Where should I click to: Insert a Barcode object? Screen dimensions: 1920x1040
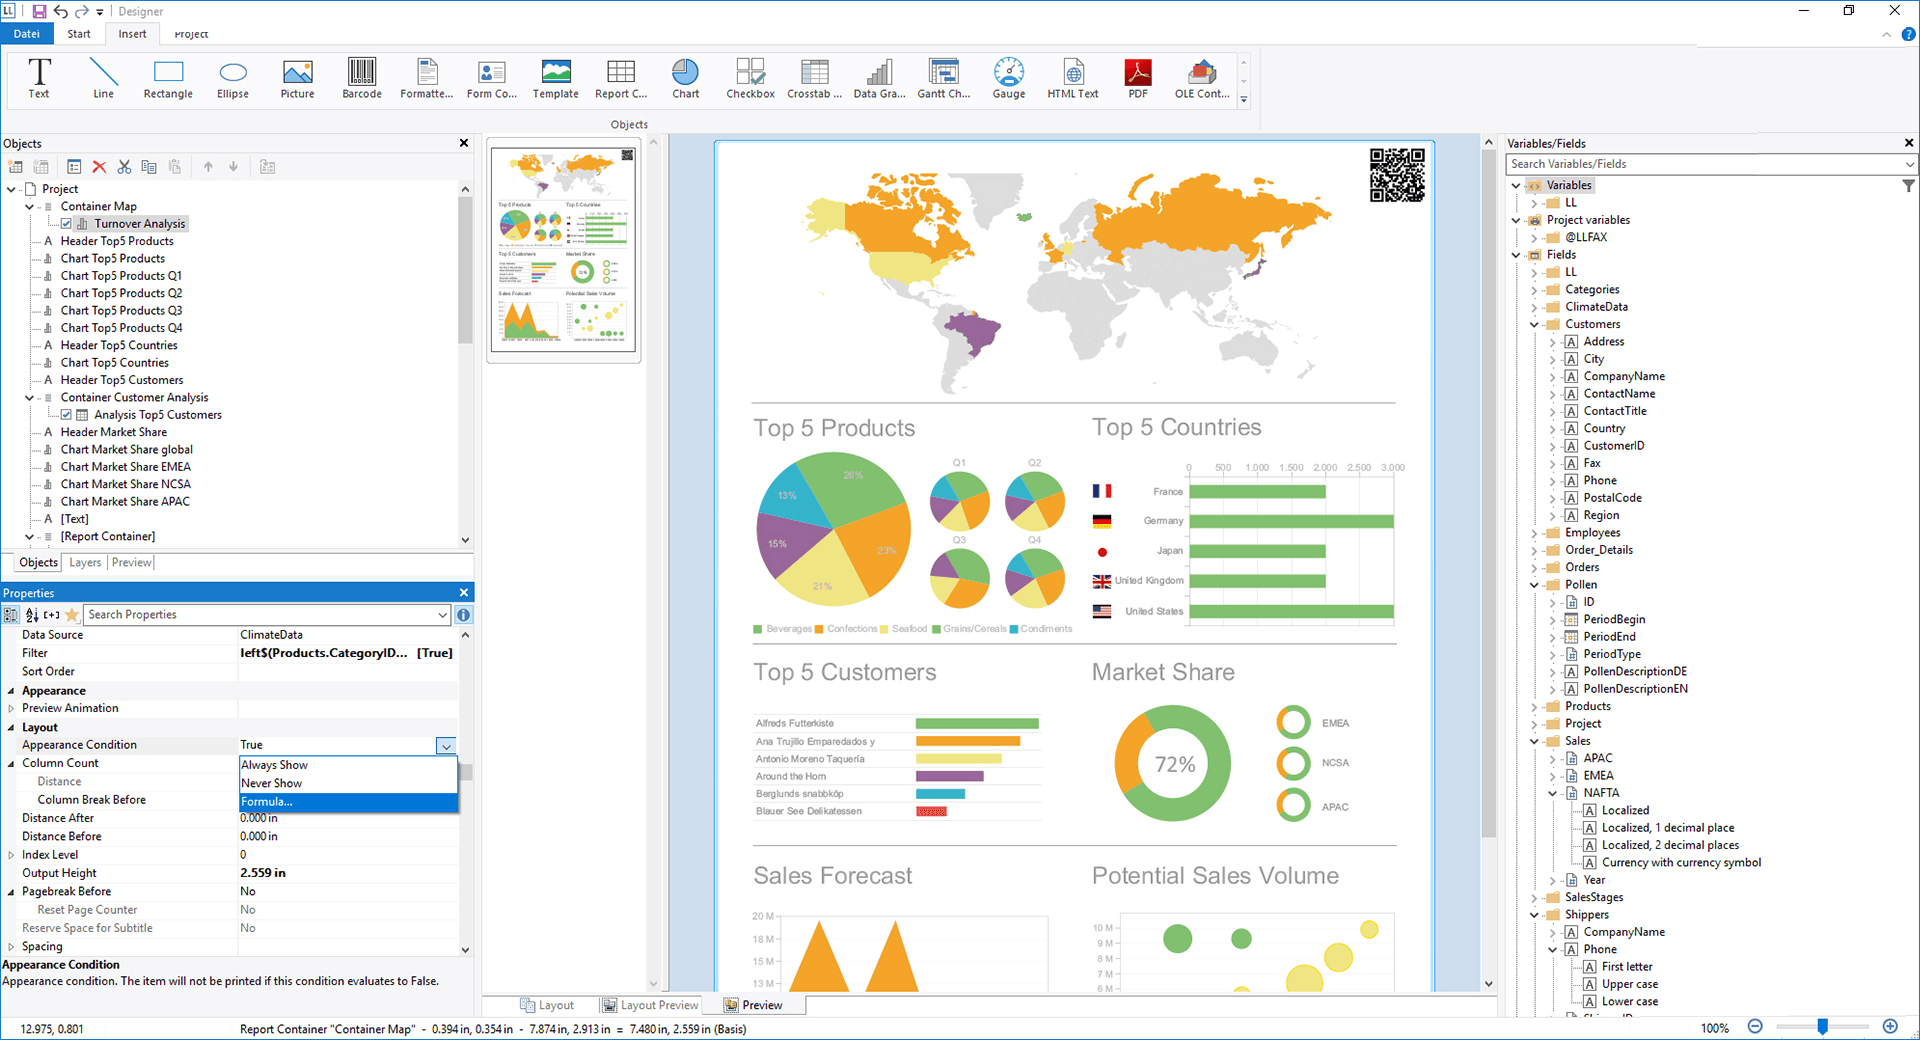click(x=361, y=79)
